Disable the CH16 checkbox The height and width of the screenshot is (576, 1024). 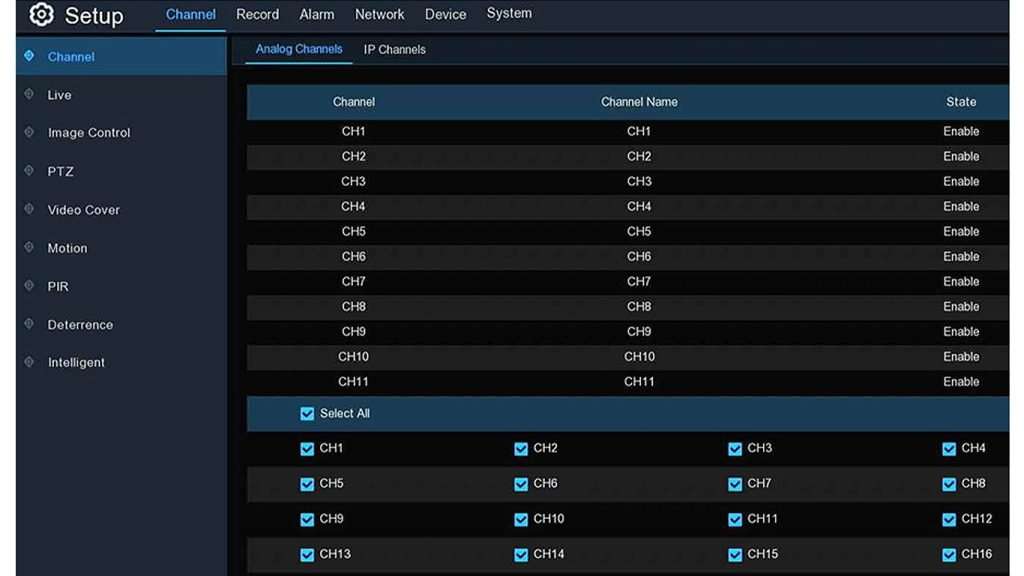coord(948,553)
